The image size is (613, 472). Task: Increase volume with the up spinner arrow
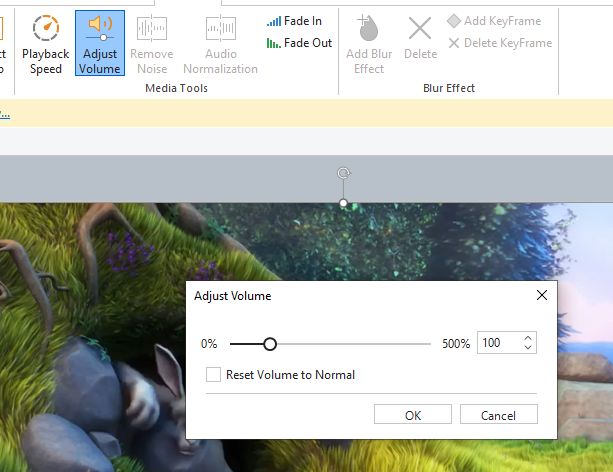(528, 338)
